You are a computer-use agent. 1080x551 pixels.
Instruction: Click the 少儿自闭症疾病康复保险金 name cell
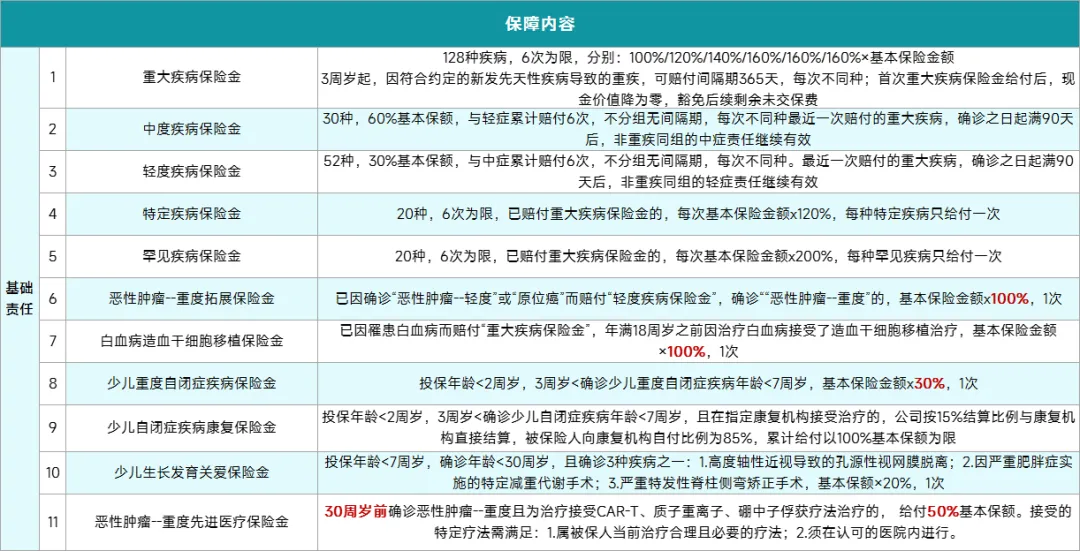(192, 426)
